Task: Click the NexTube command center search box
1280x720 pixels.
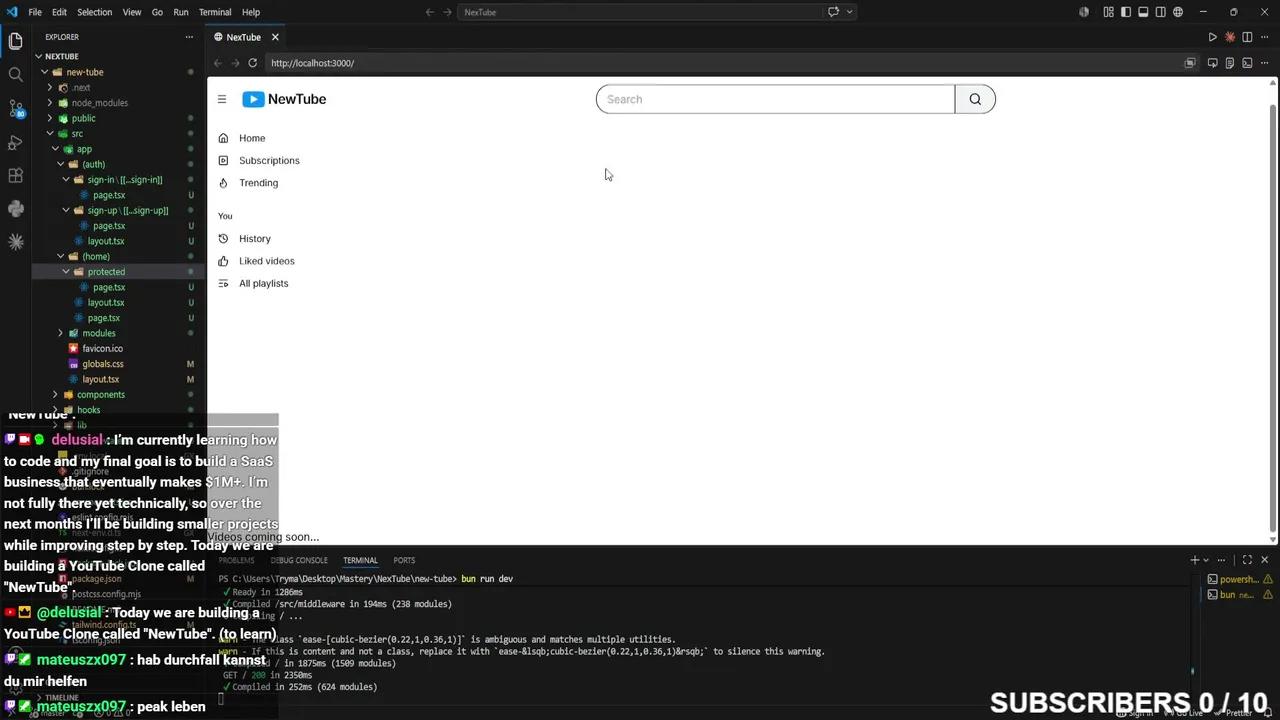Action: tap(638, 12)
